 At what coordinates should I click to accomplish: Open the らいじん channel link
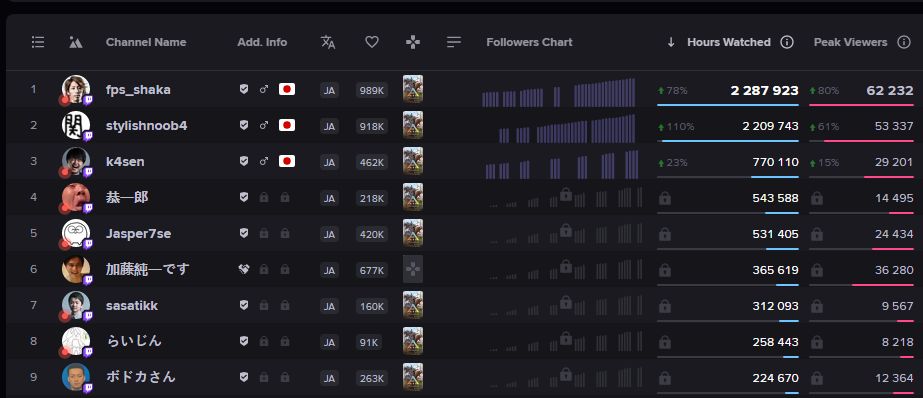click(x=134, y=341)
